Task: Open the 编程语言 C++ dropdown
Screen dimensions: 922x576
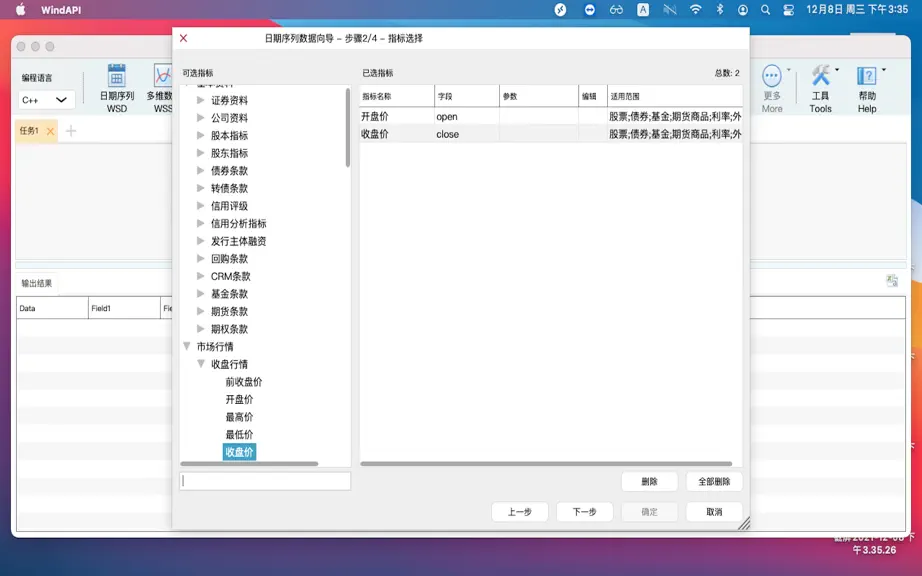Action: pyautogui.click(x=46, y=100)
